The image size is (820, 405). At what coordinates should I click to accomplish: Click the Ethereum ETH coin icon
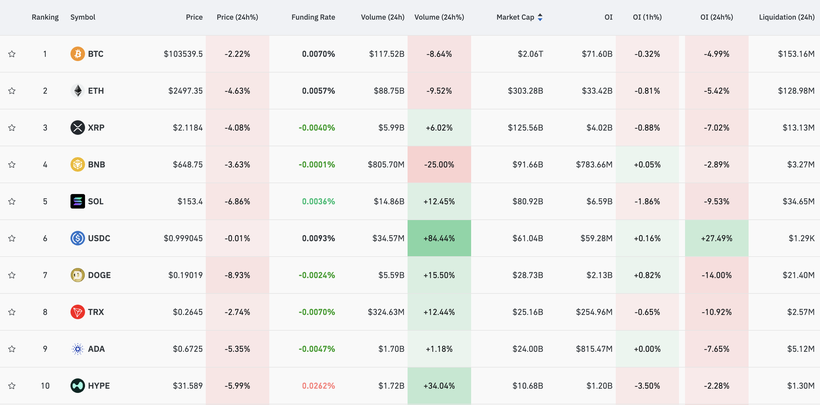(77, 91)
